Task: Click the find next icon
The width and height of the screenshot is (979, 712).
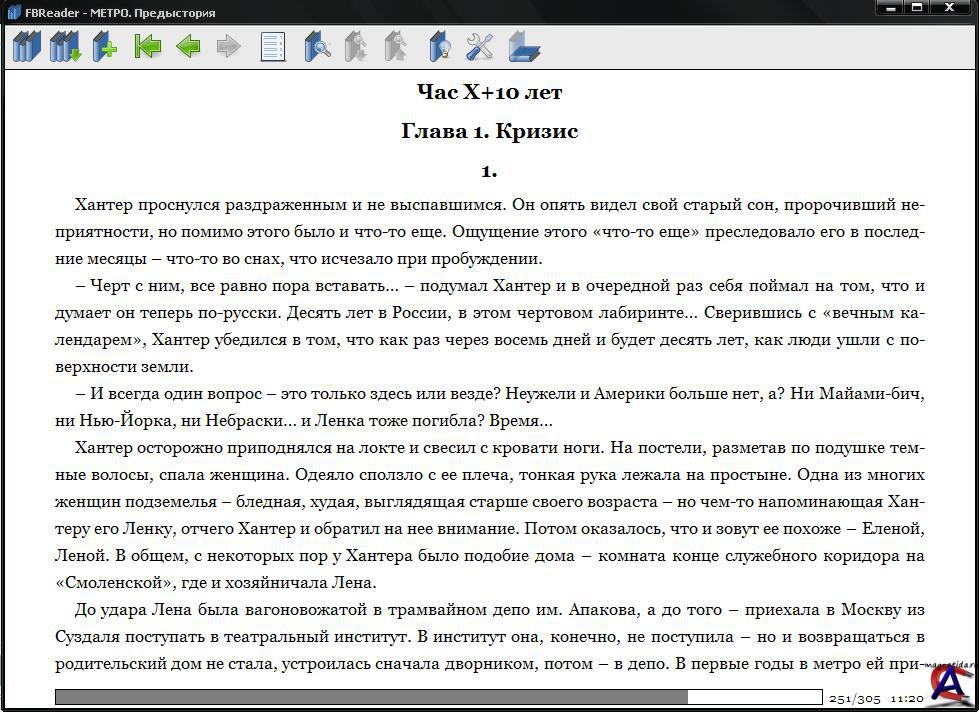Action: 397,47
